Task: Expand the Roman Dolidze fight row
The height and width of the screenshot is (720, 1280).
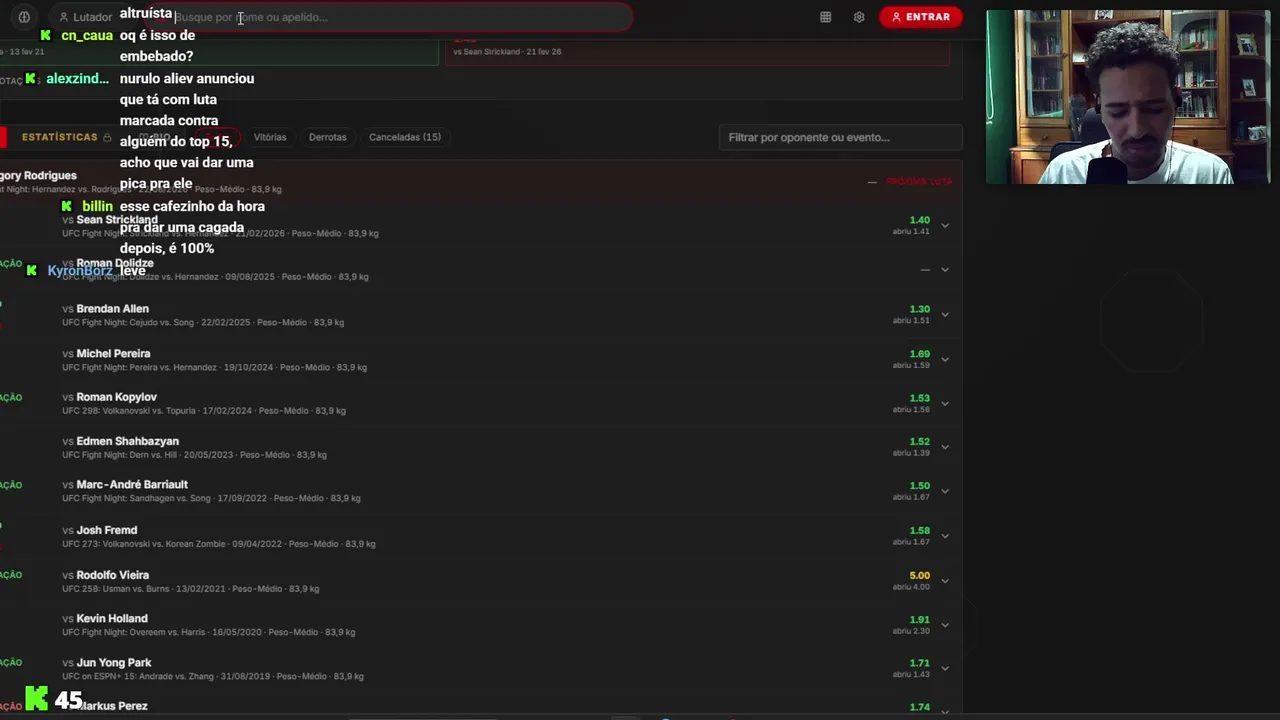Action: [944, 269]
